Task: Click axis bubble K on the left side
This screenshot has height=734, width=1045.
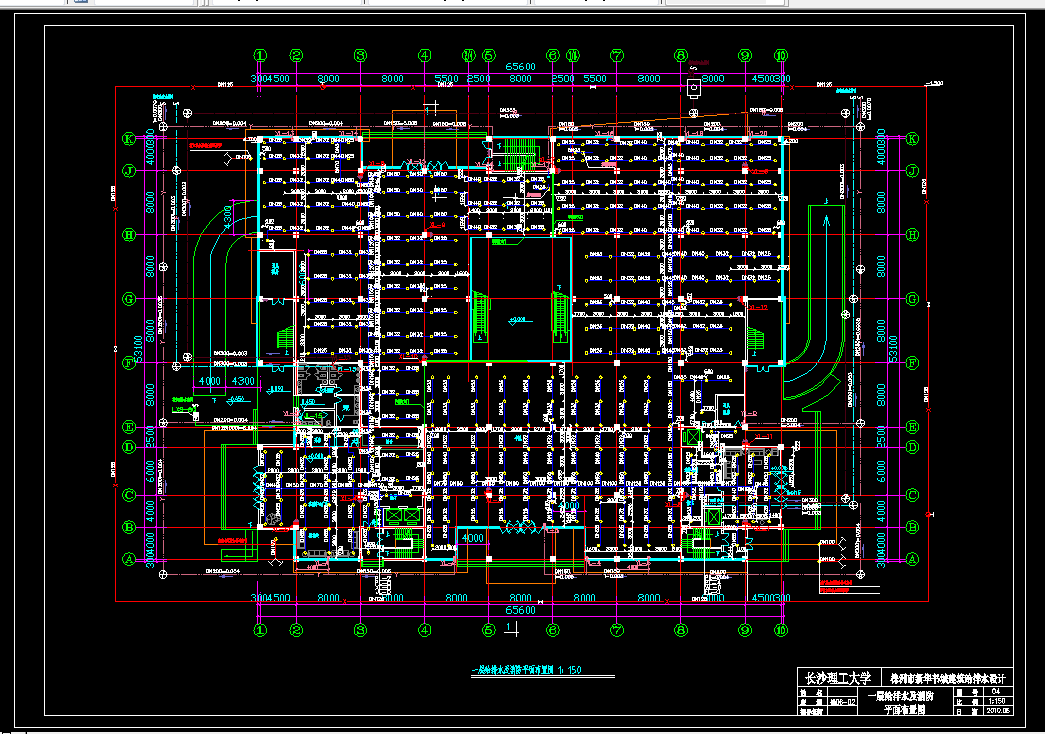Action: tap(129, 139)
